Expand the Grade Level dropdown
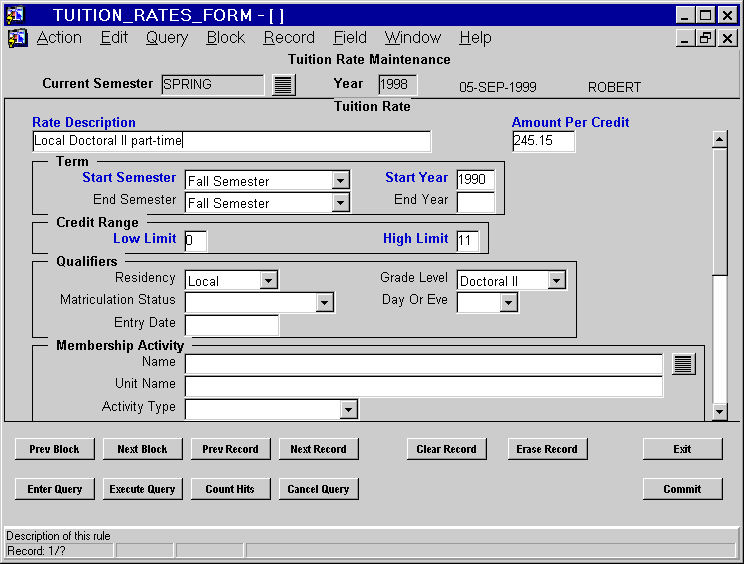This screenshot has width=744, height=564. tap(556, 280)
